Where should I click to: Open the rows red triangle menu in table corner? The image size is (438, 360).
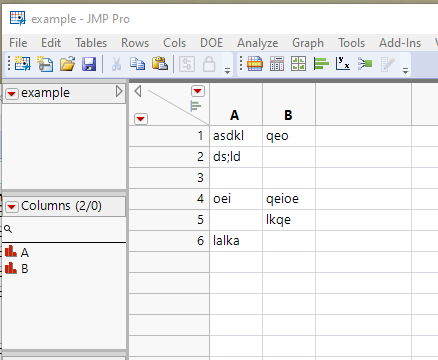[x=141, y=119]
